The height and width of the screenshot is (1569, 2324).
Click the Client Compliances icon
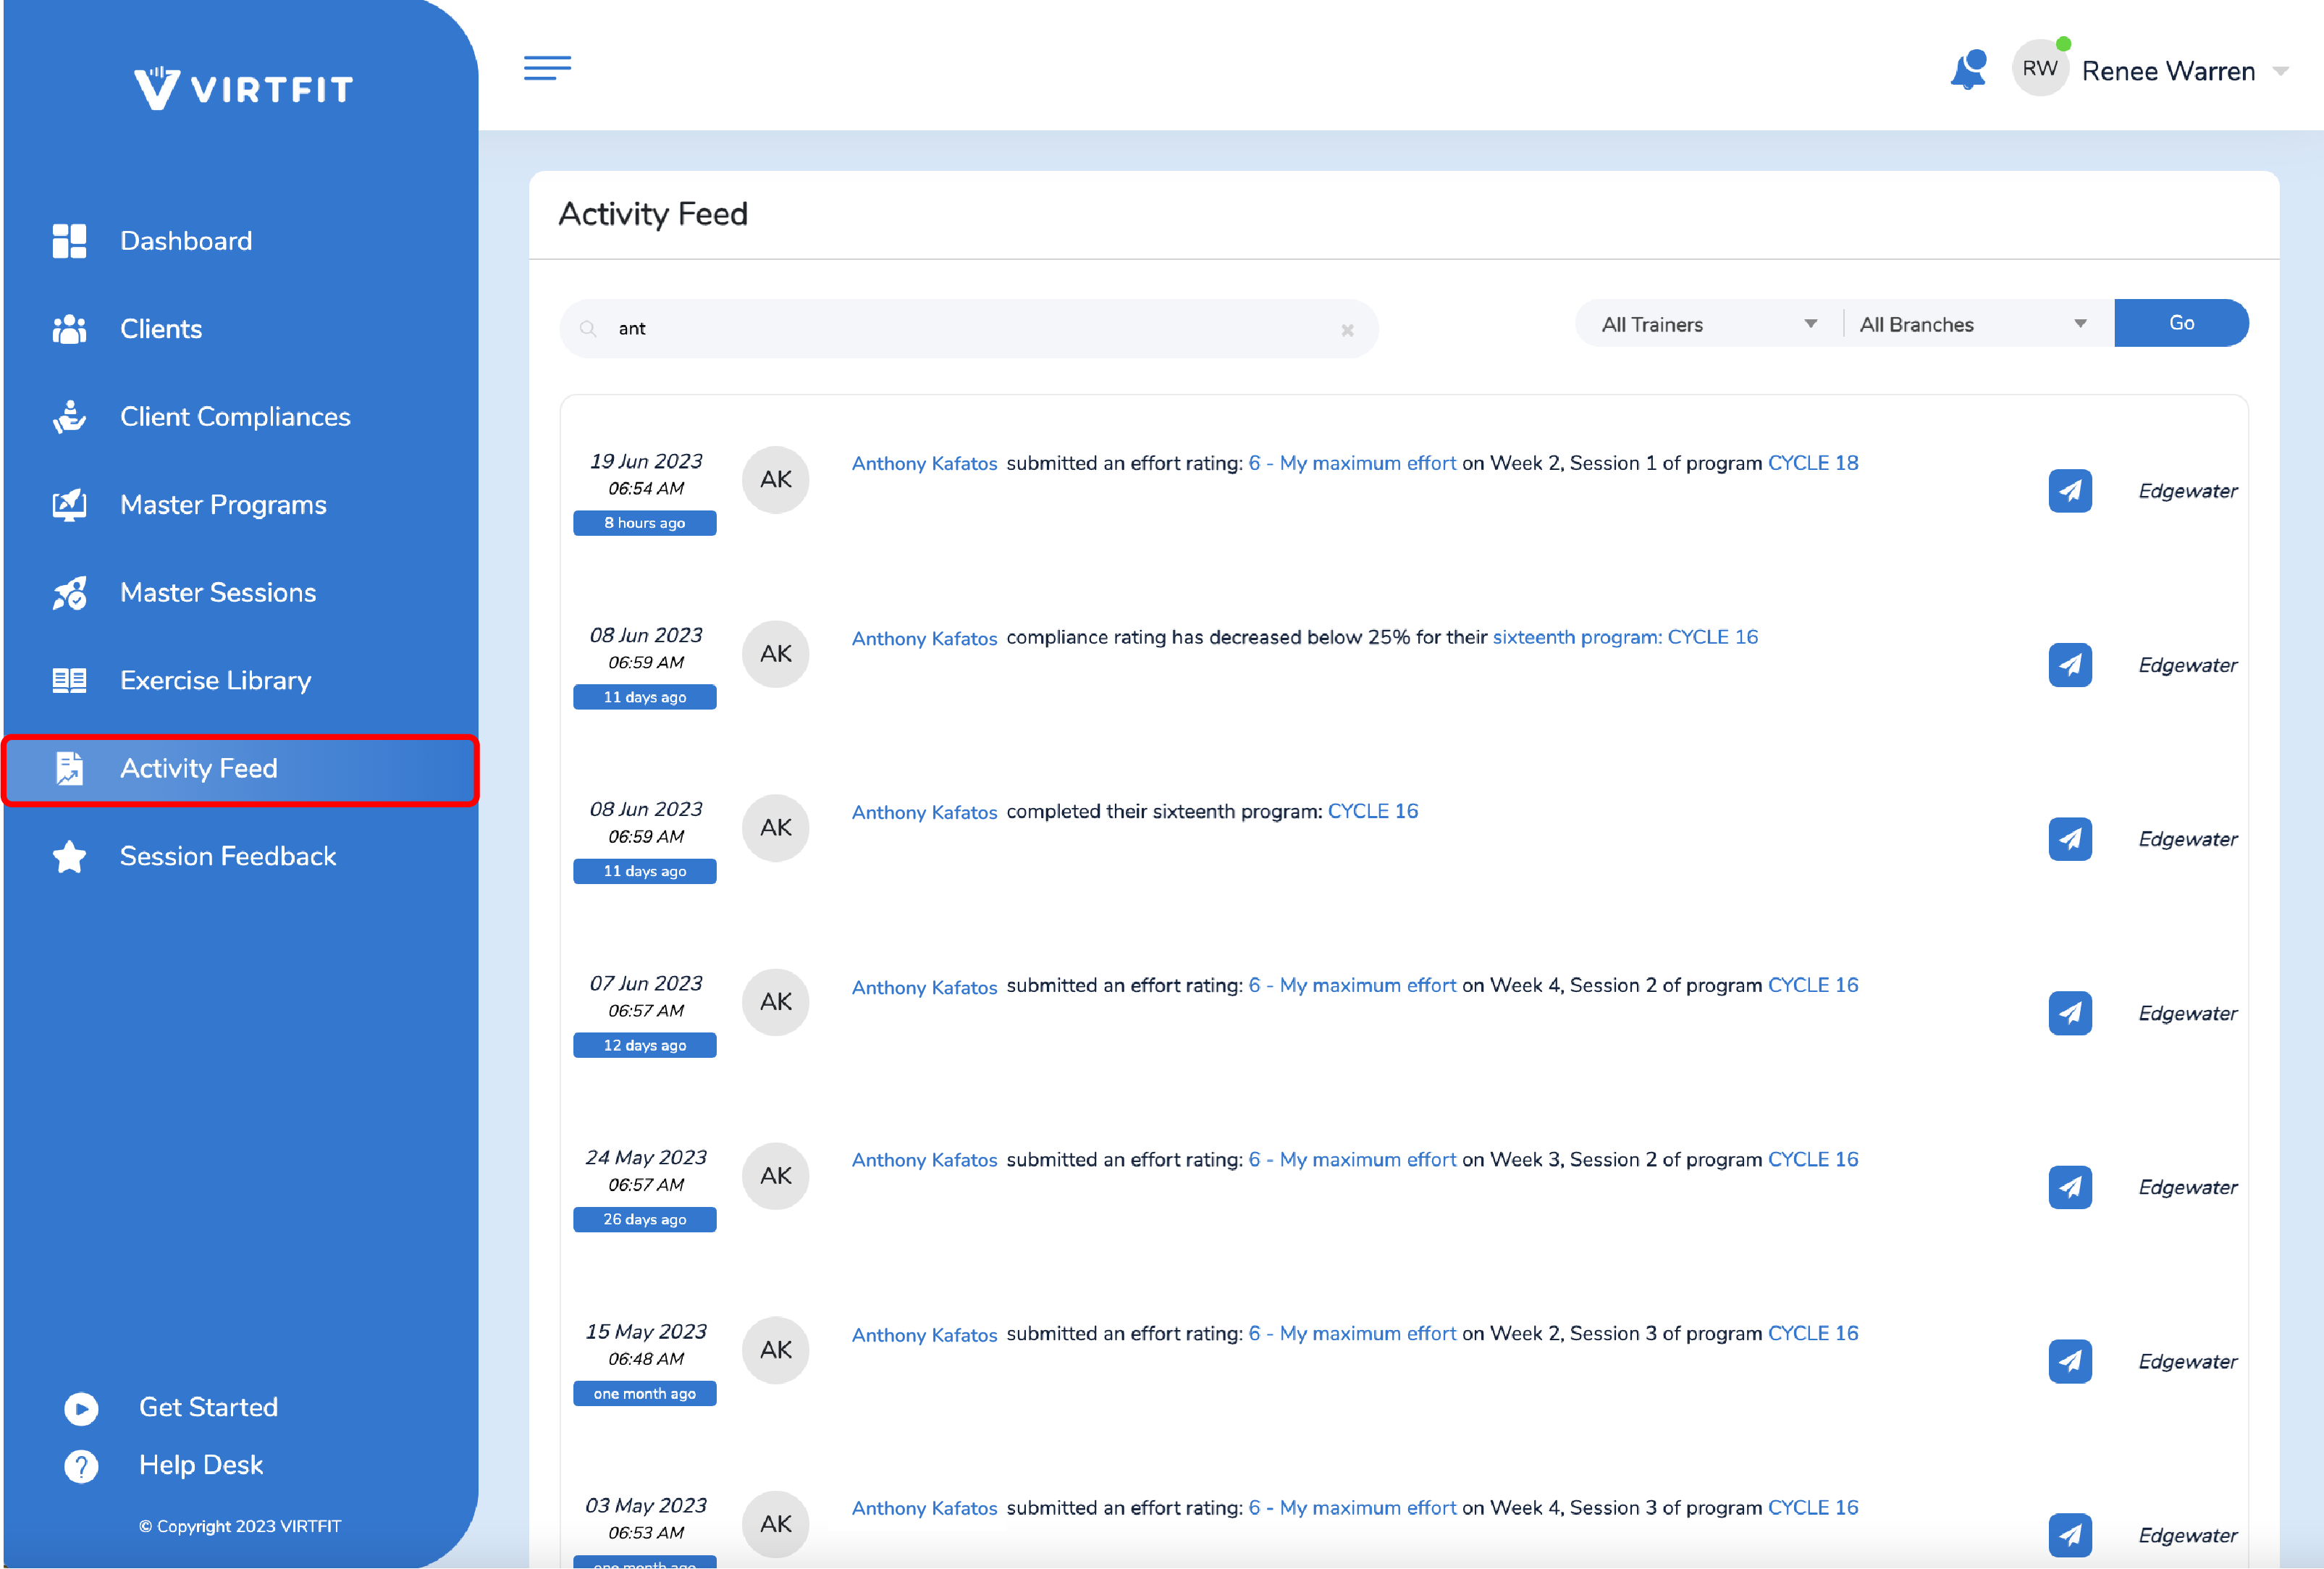tap(69, 417)
